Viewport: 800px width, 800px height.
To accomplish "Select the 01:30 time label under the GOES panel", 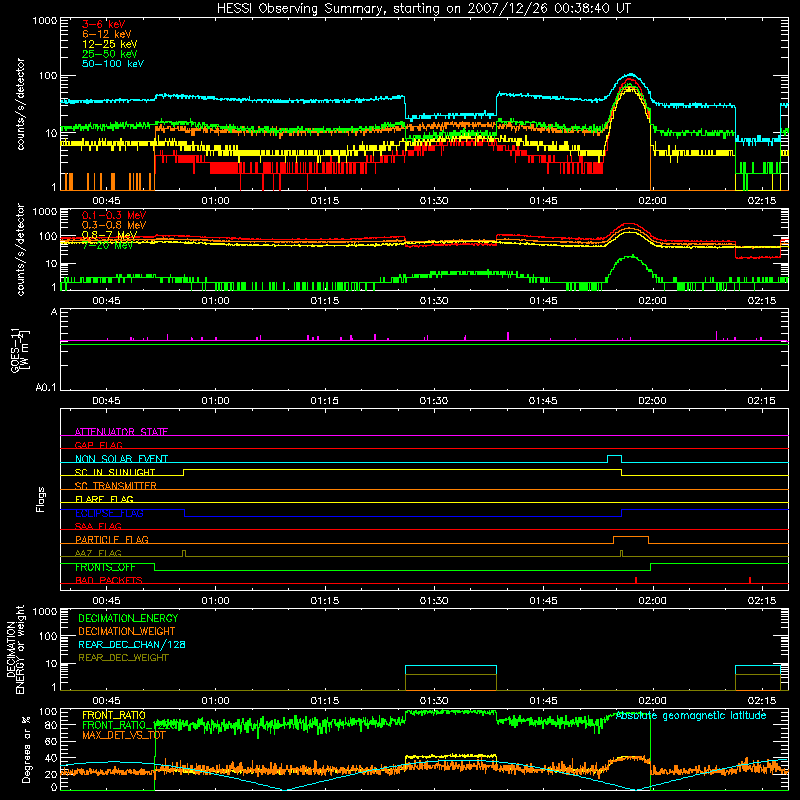I will click(x=434, y=401).
